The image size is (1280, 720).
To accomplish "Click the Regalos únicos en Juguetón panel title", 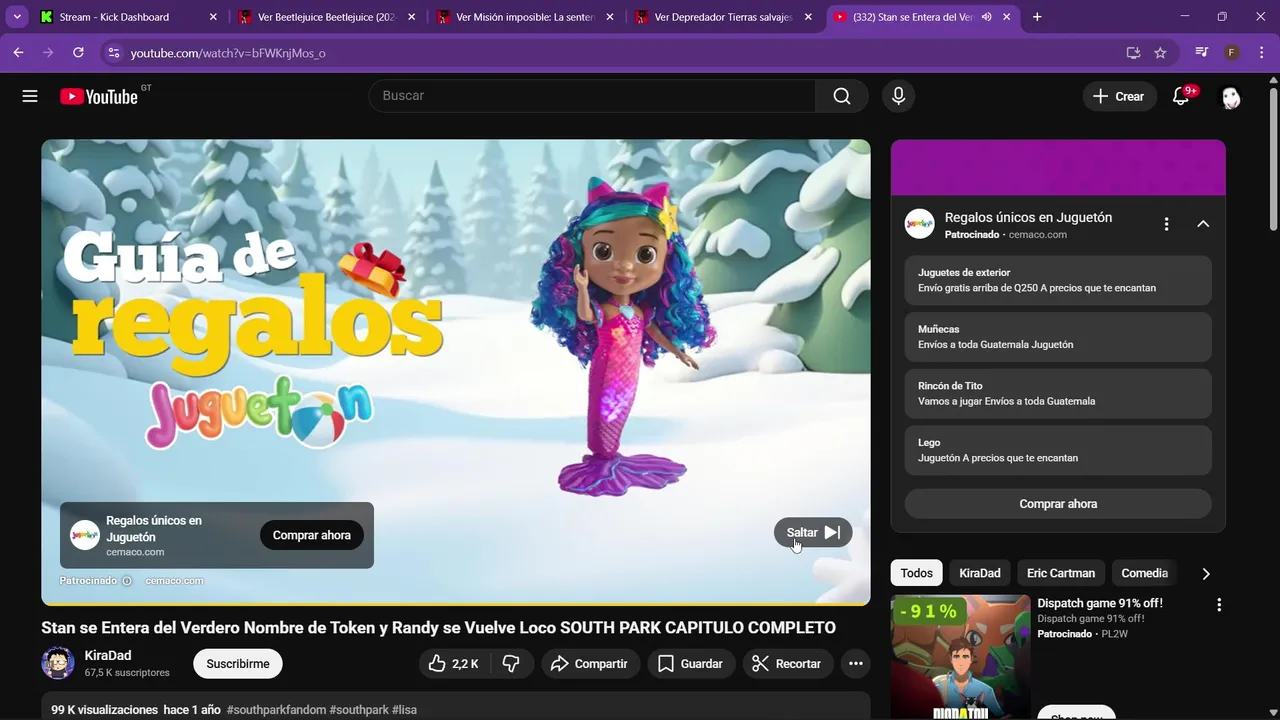I will [x=1028, y=217].
